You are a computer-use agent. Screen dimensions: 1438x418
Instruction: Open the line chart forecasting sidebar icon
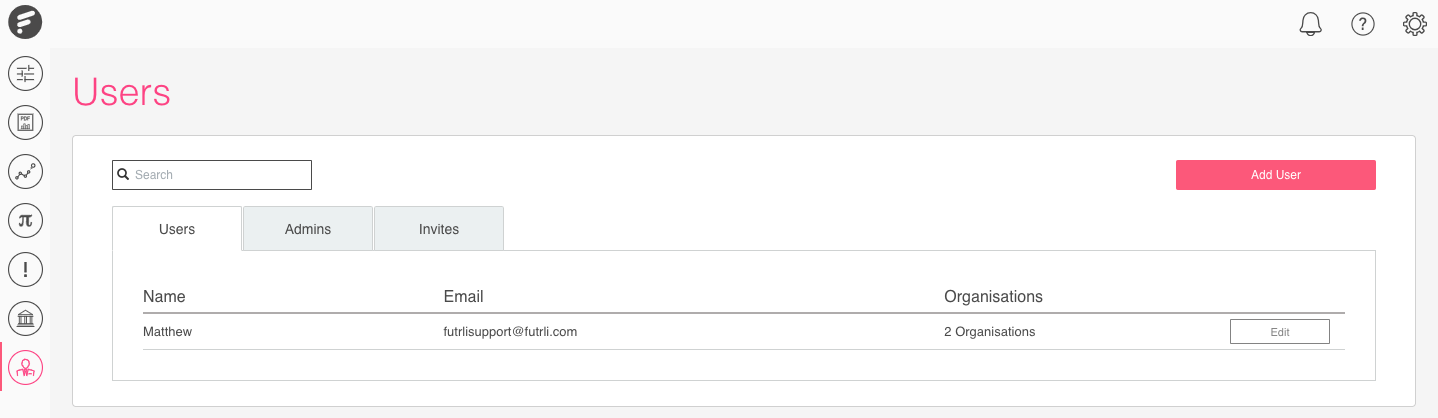[25, 171]
